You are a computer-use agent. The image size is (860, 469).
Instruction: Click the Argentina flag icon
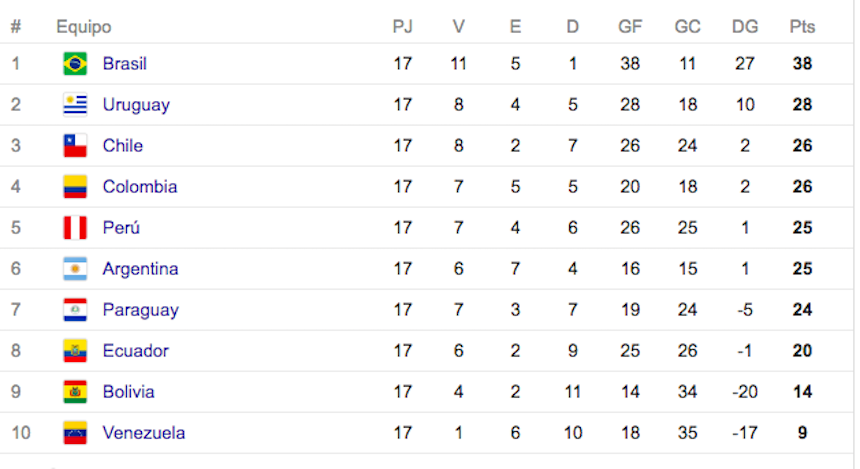click(x=75, y=269)
